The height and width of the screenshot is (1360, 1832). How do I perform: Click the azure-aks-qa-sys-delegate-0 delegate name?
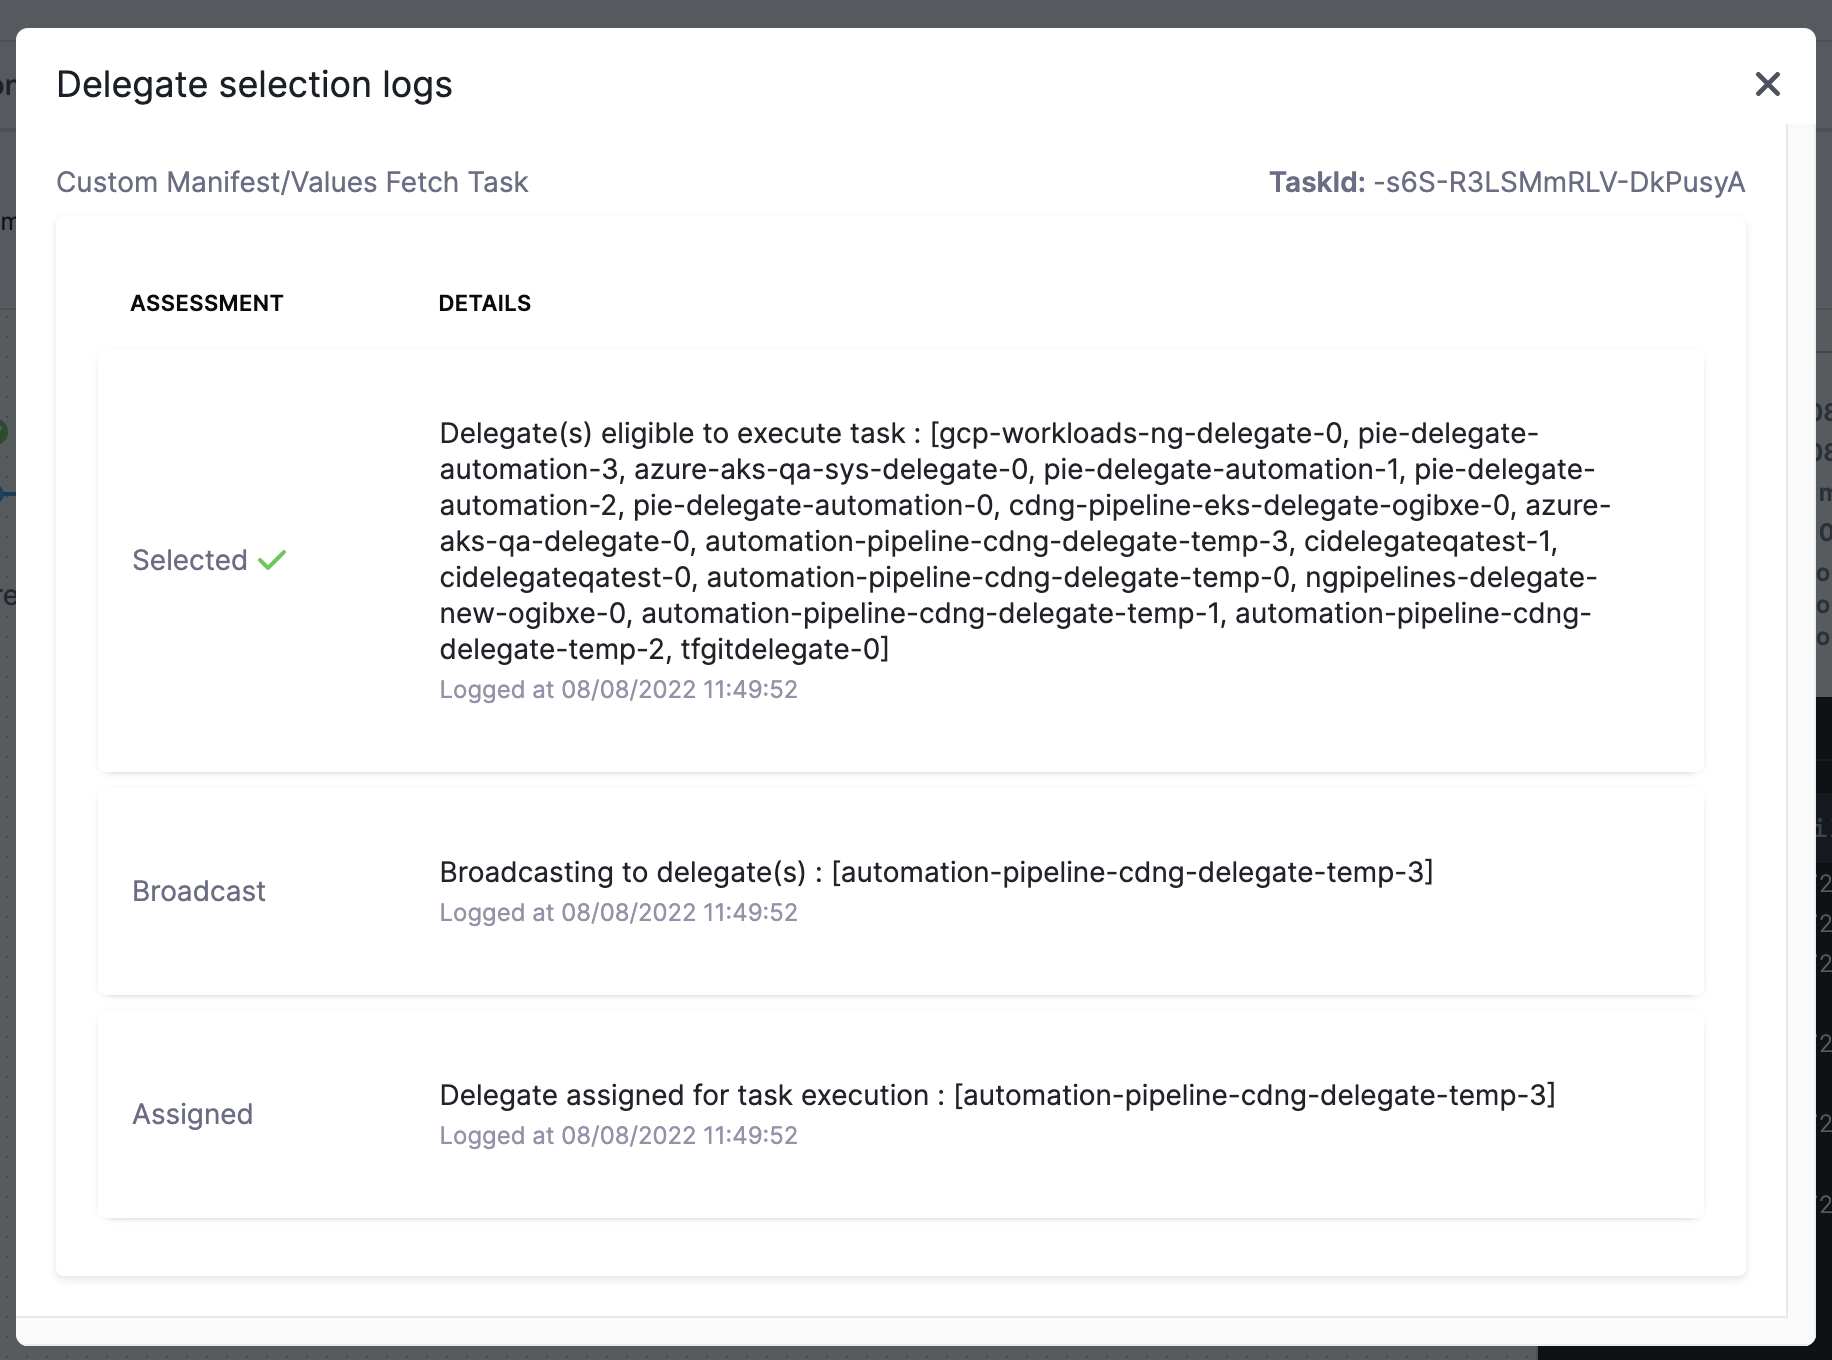tap(830, 469)
